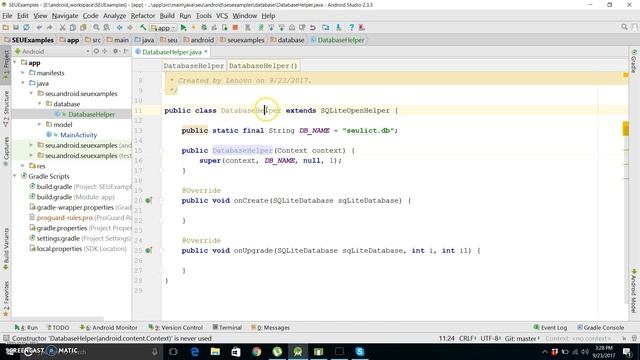Image resolution: width=640 pixels, height=360 pixels.
Task: Open the Gradle Console
Action: 600,327
